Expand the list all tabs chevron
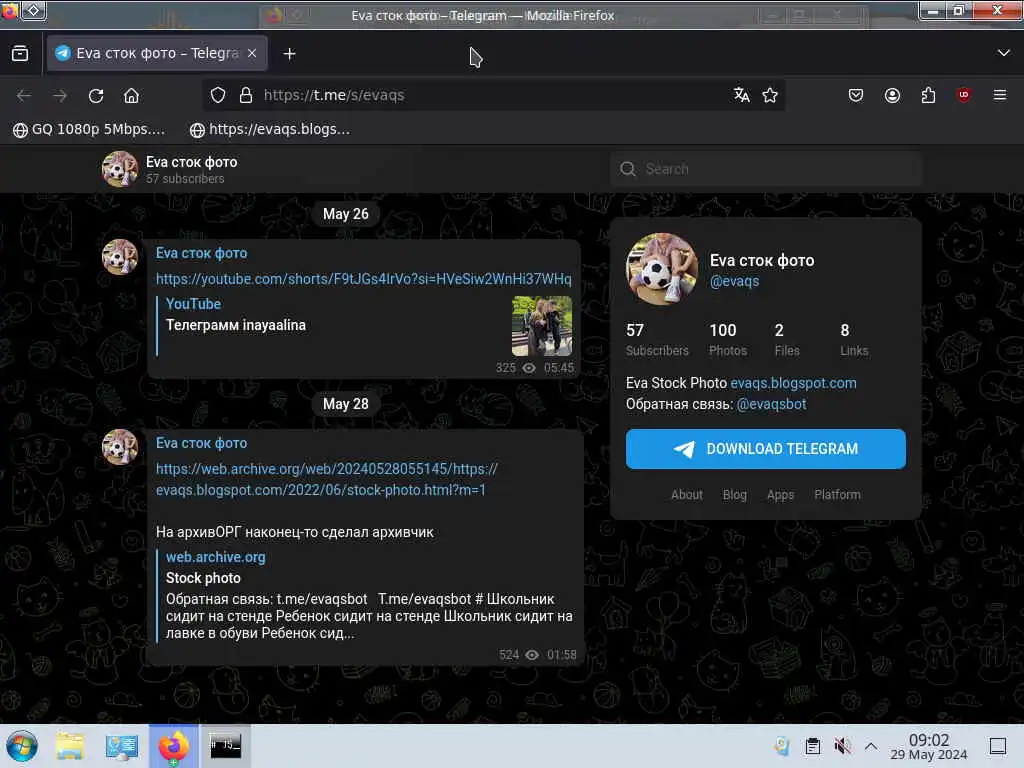Screen dimensions: 1024x768 click(x=1004, y=53)
